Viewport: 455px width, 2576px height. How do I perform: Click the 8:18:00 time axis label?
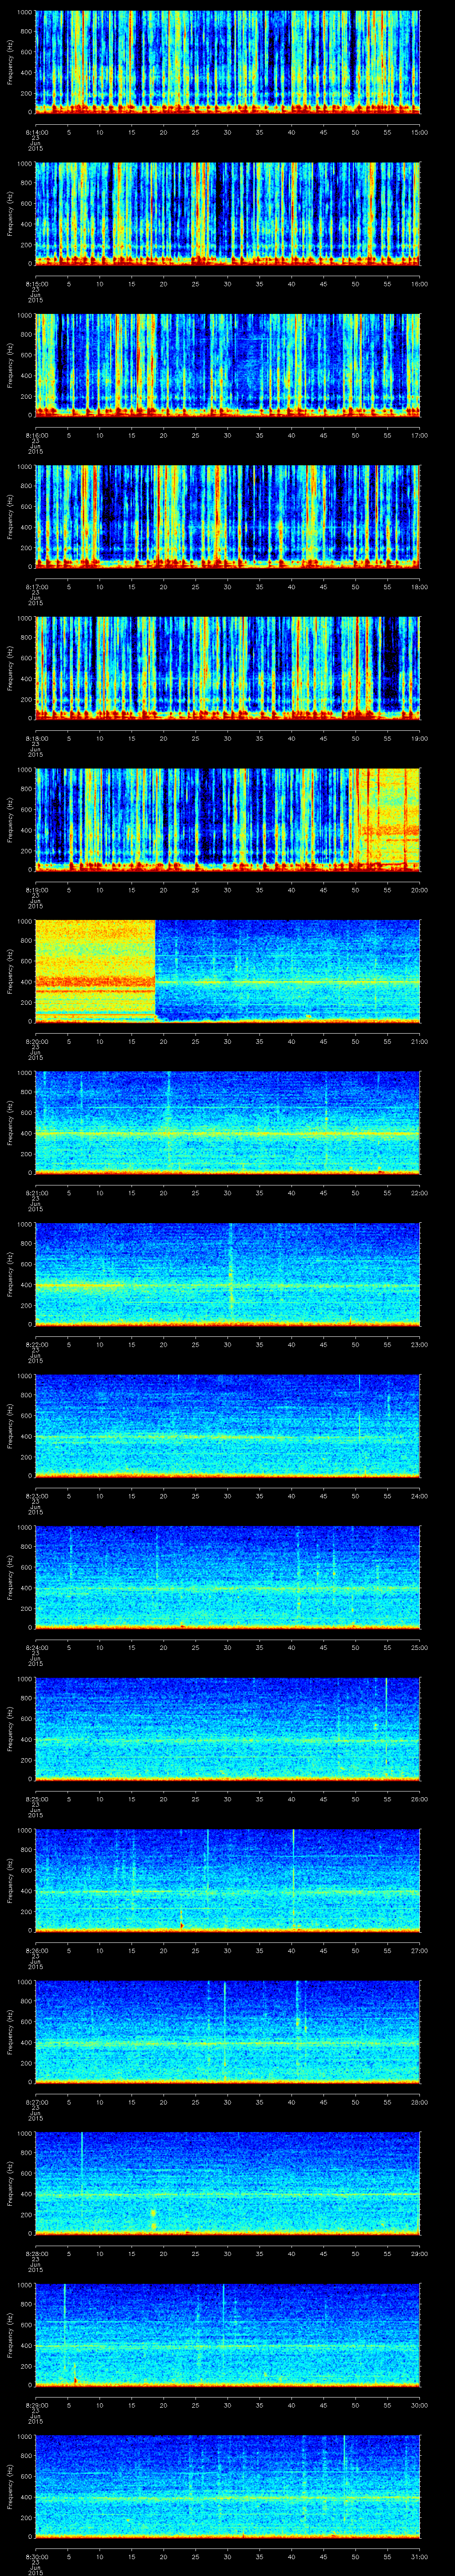coord(36,738)
